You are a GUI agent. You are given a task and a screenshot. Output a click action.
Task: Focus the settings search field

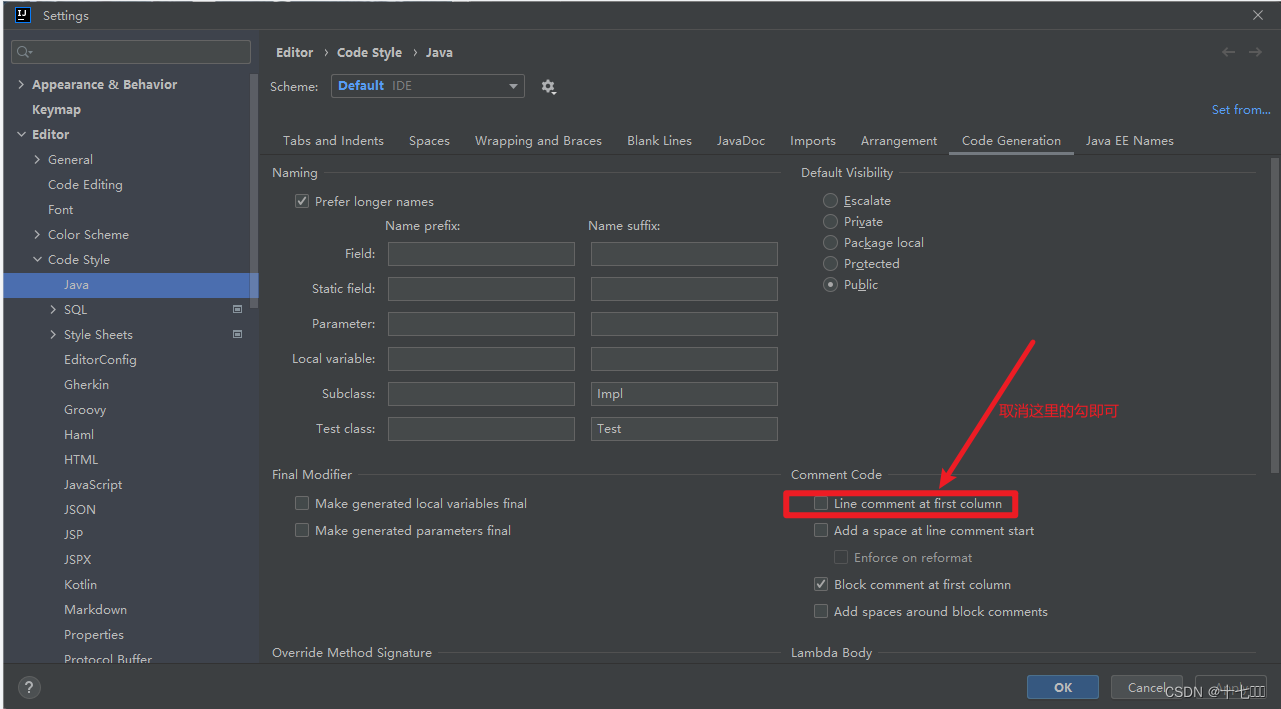(x=131, y=52)
